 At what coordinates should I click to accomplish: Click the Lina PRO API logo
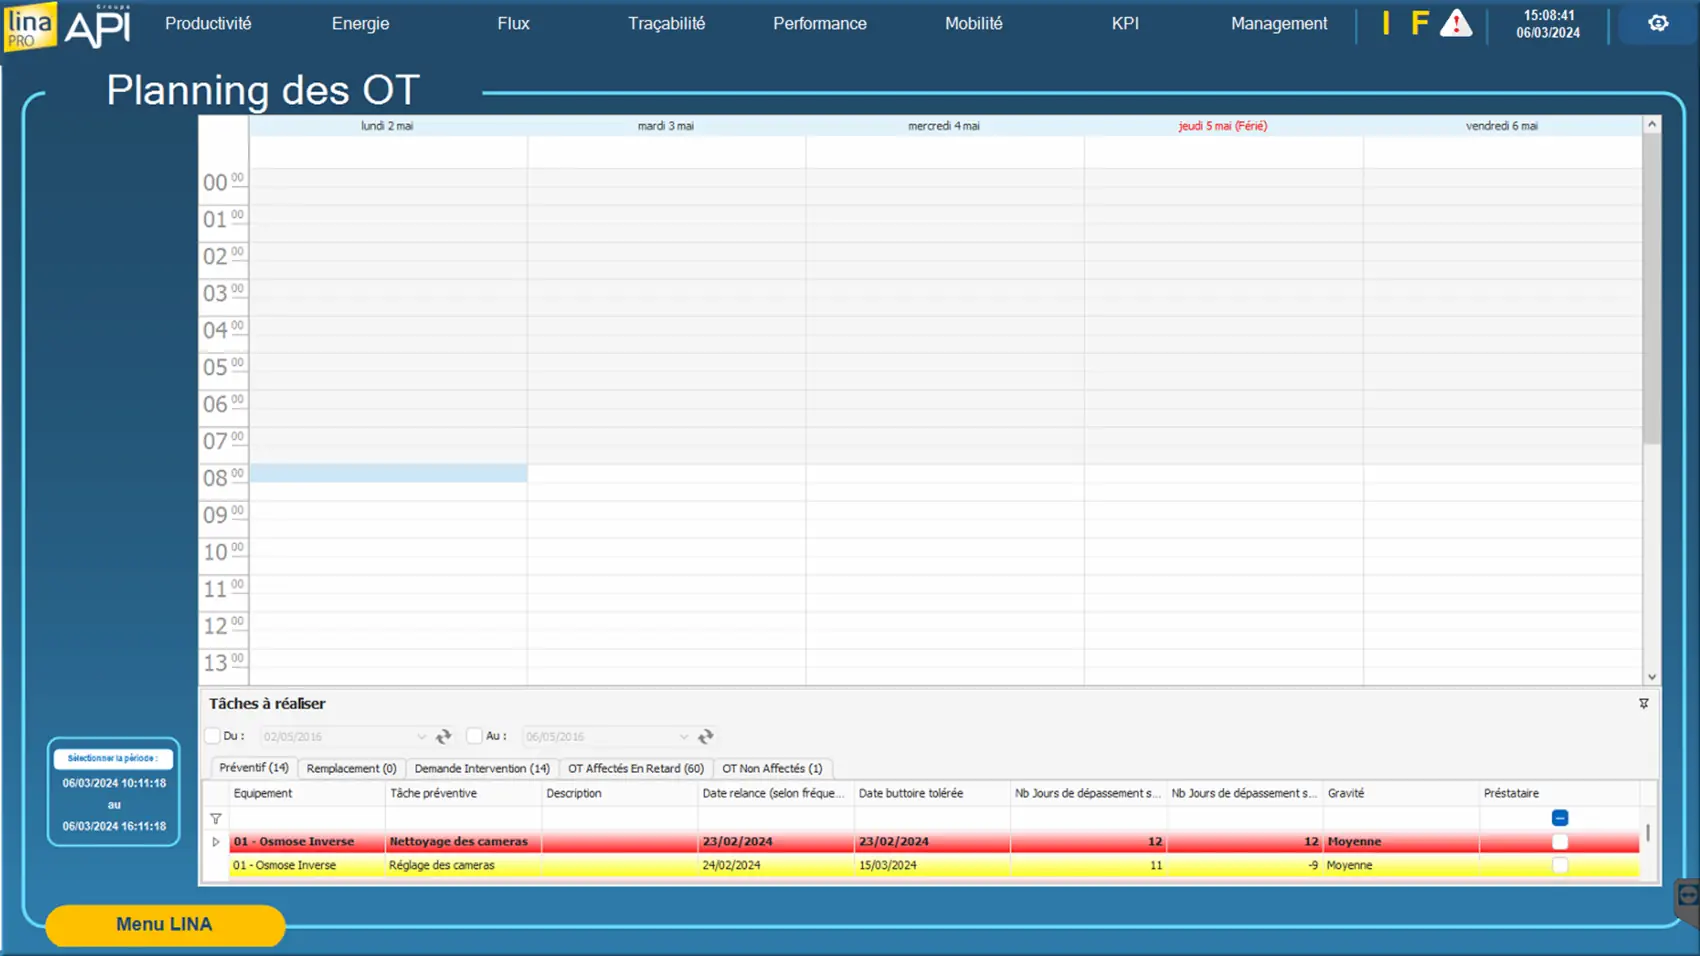pyautogui.click(x=67, y=26)
